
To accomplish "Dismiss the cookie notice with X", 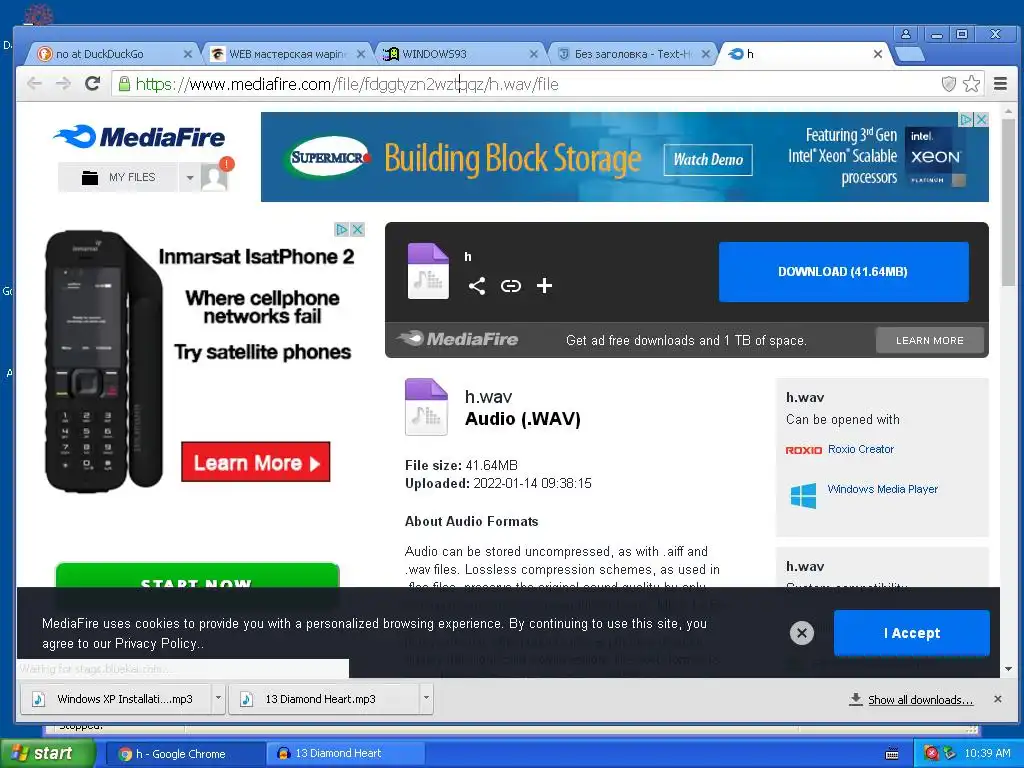I will pos(802,632).
